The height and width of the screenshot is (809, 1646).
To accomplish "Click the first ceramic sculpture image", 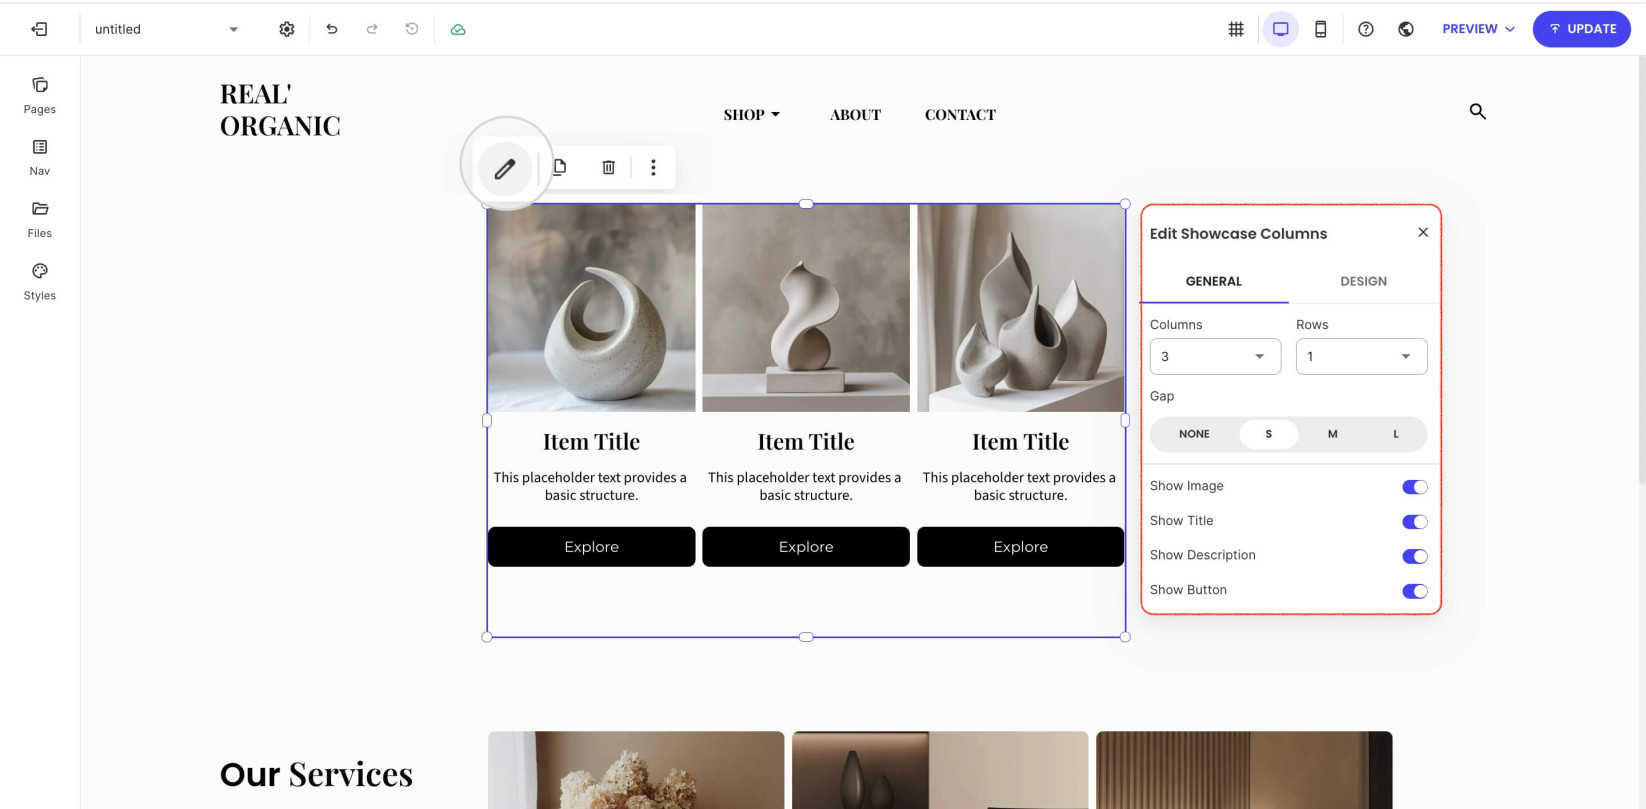I will (591, 308).
